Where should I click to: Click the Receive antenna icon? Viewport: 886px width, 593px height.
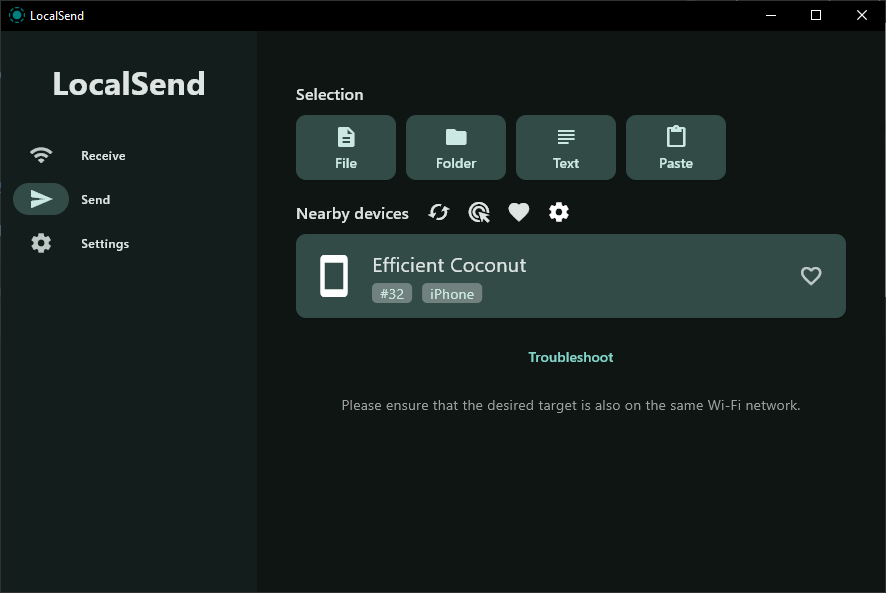pos(40,155)
